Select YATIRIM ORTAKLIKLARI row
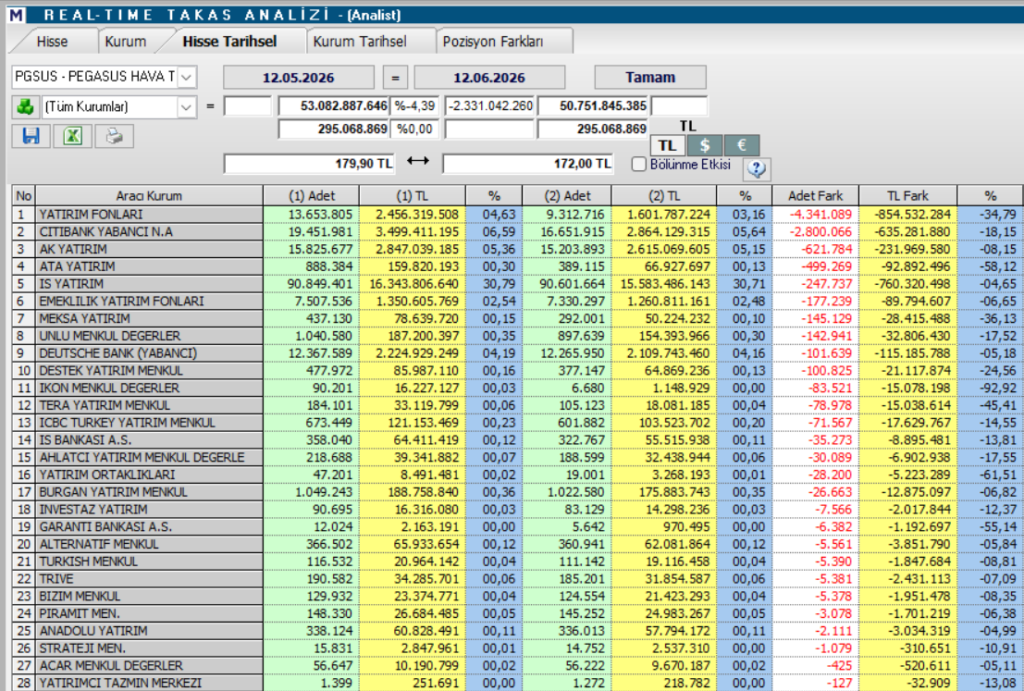 (517, 475)
